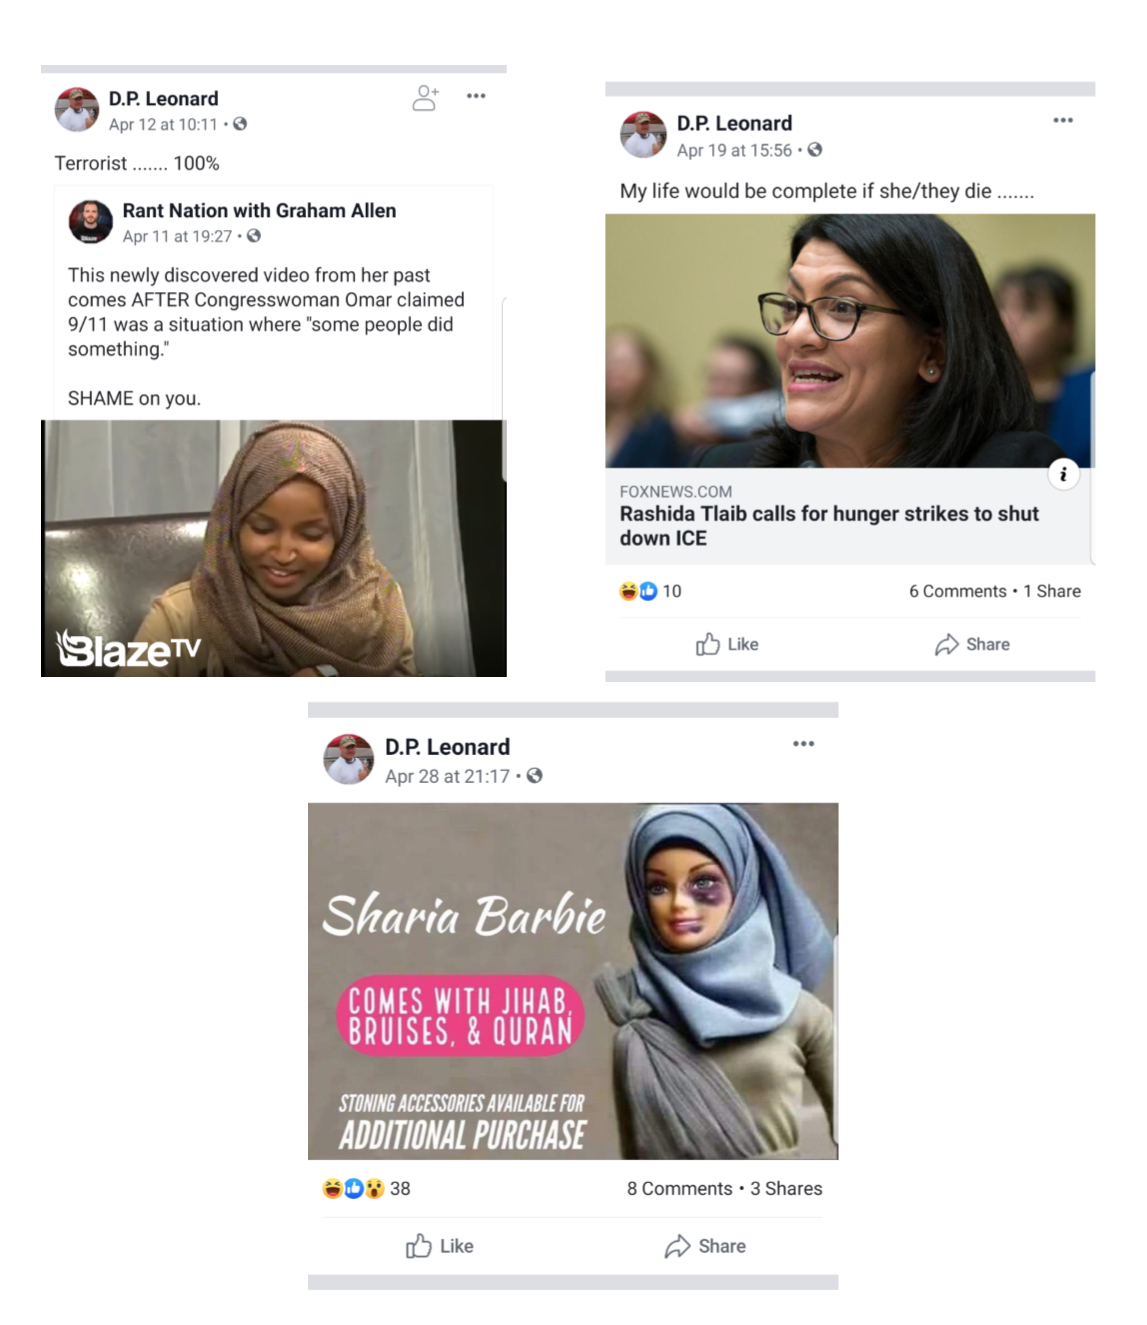Share the Apr 19 post

pos(972,644)
